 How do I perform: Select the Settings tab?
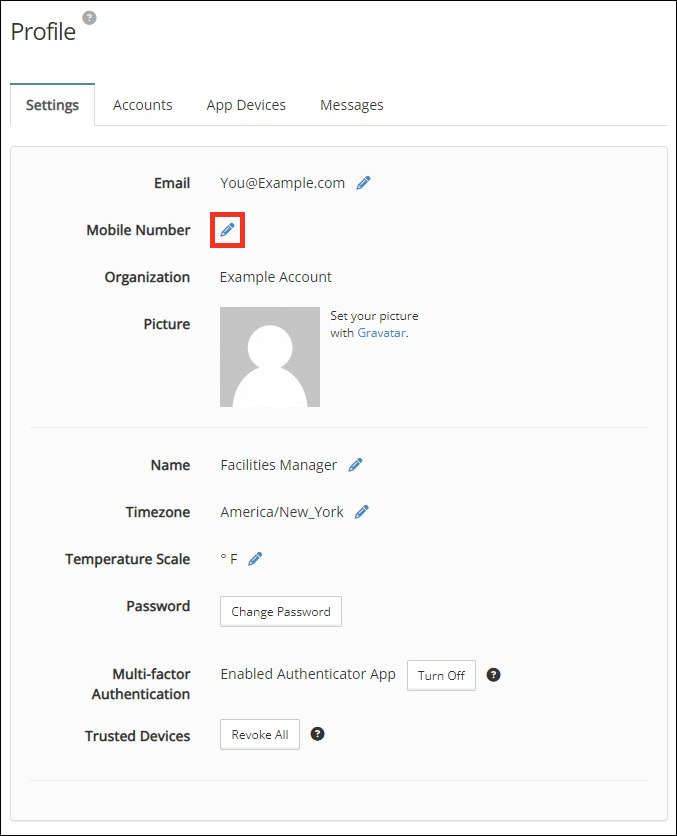(53, 105)
